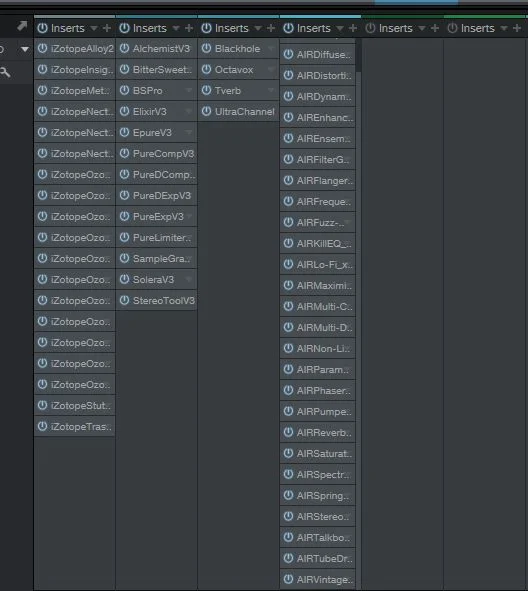The height and width of the screenshot is (591, 528).
Task: Bypass Blackhole with its power icon
Action: (x=206, y=49)
